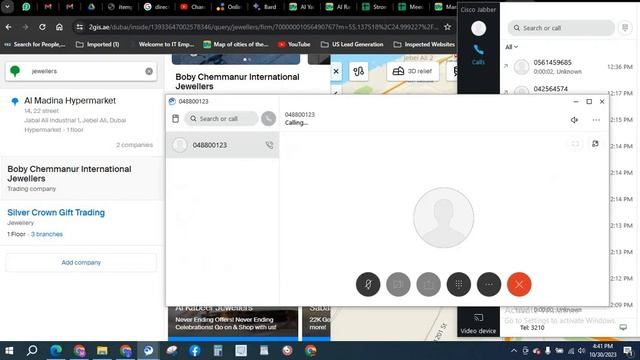
Task: Open the dial keypad in call controls
Action: [458, 284]
